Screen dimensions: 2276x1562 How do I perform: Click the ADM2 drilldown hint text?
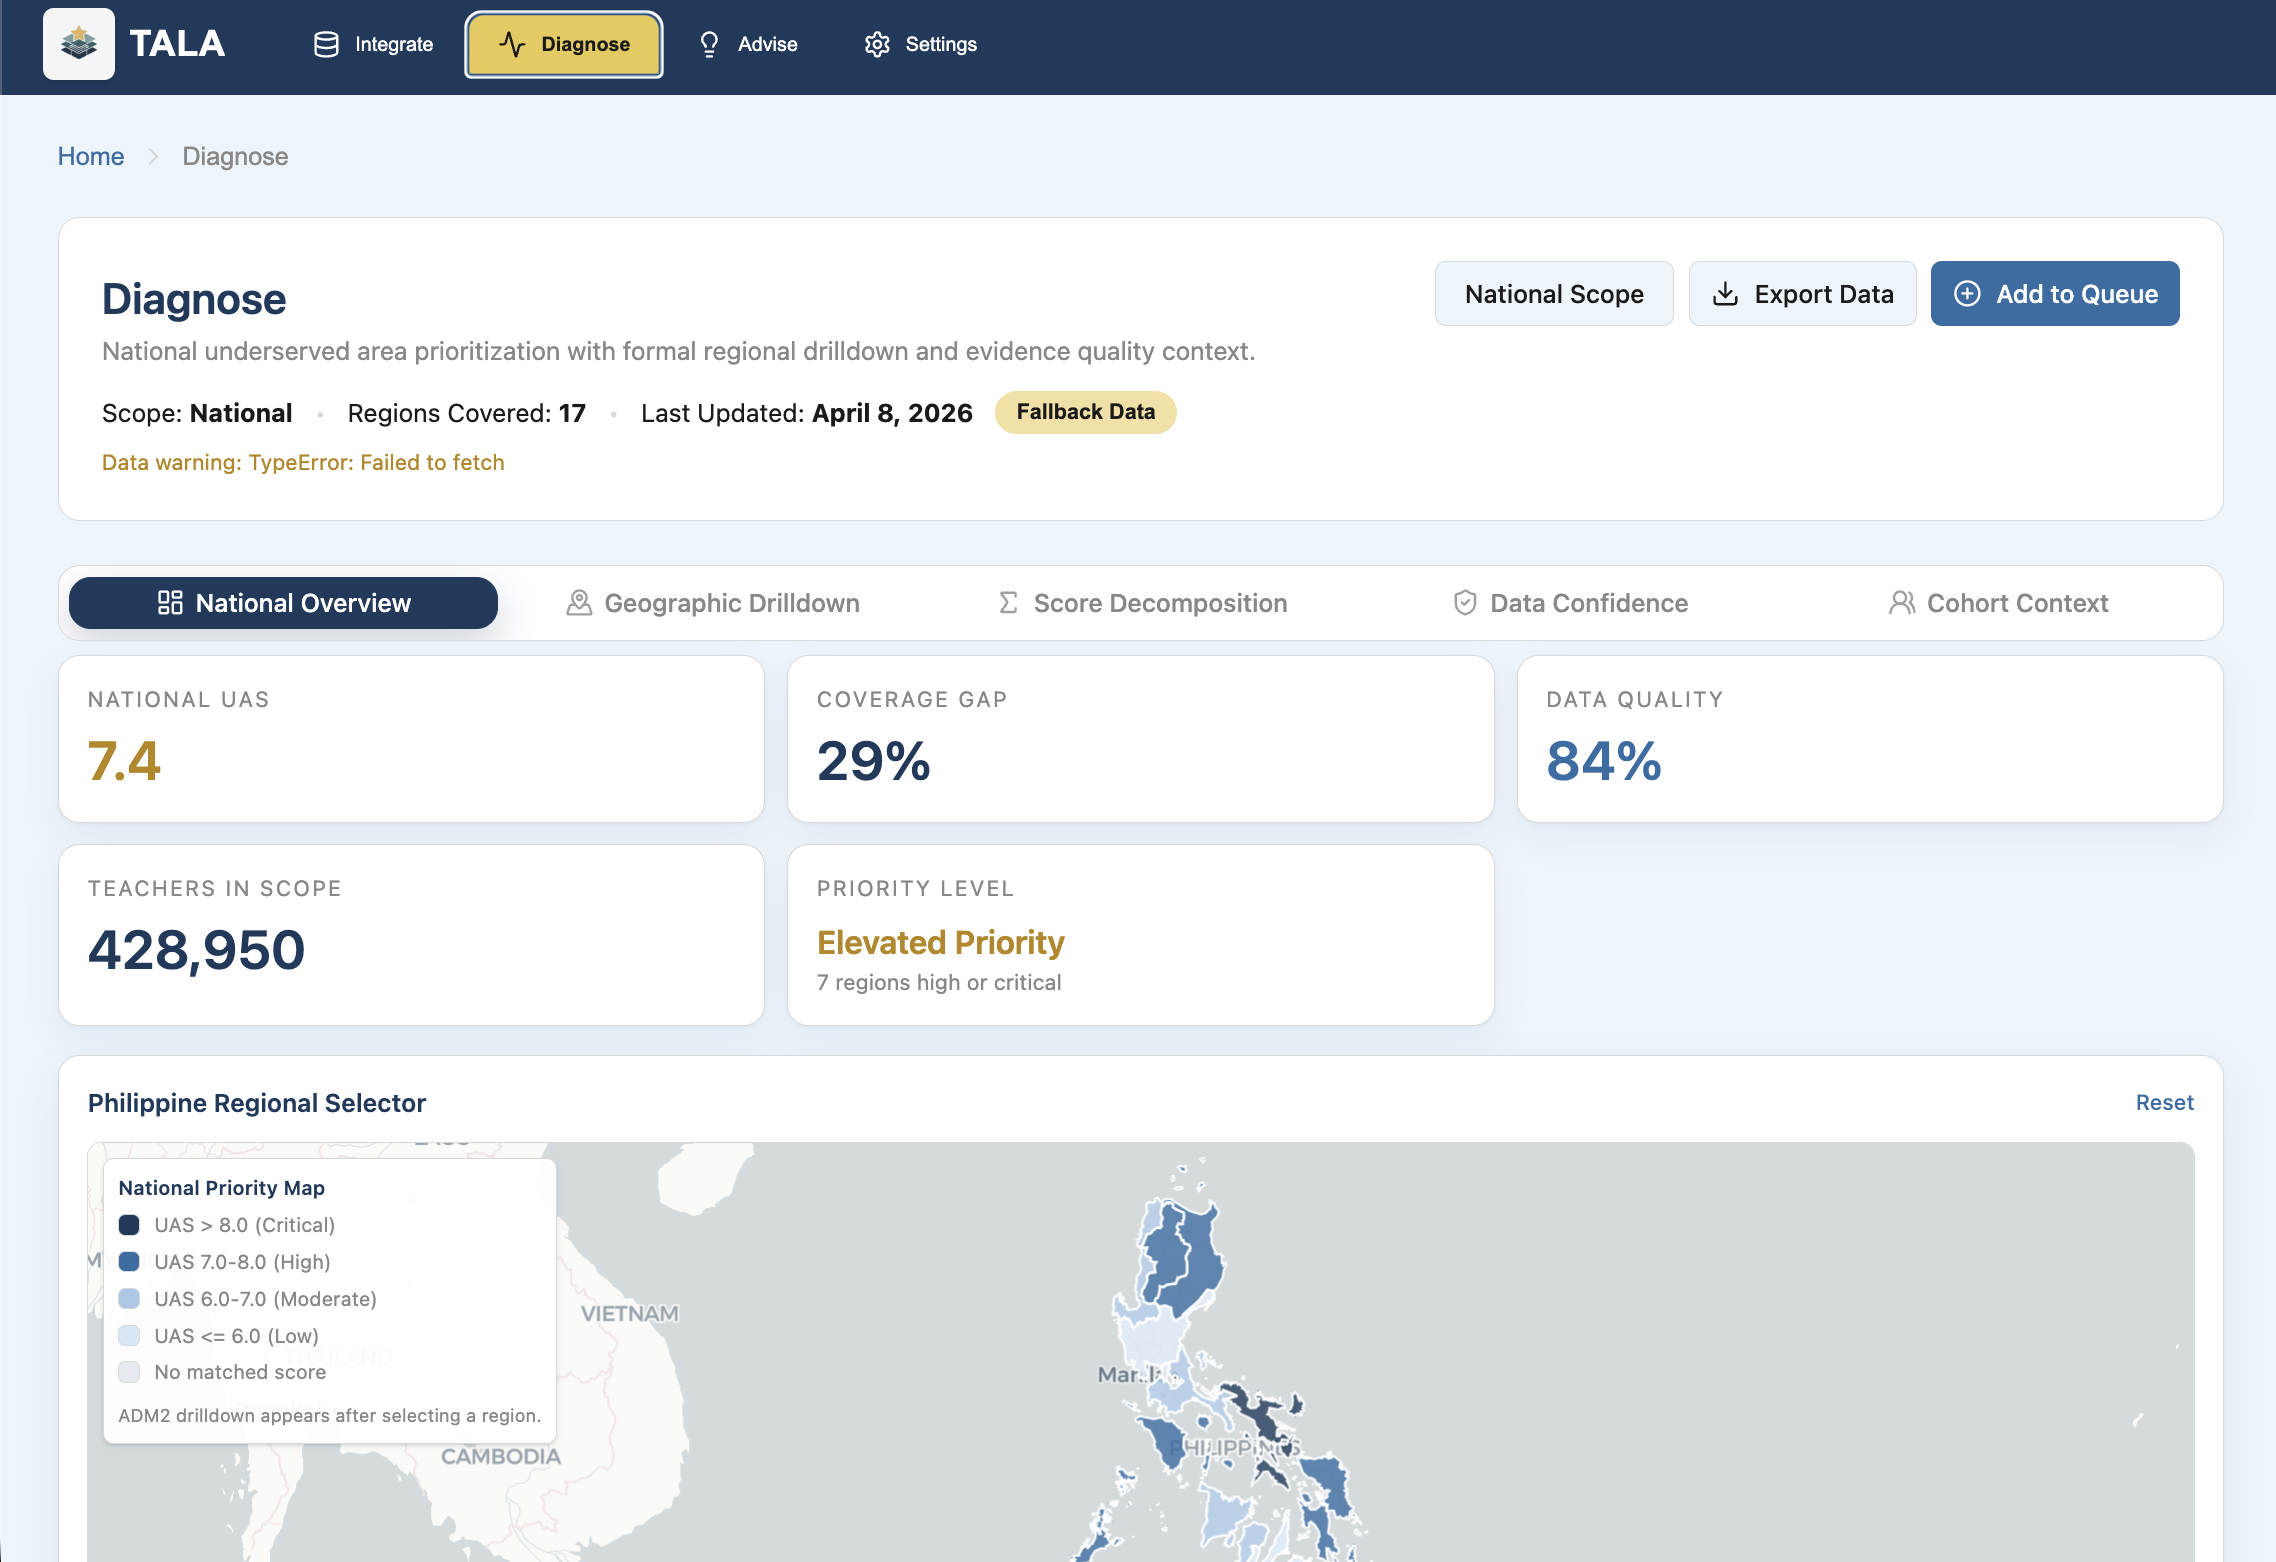click(x=330, y=1416)
